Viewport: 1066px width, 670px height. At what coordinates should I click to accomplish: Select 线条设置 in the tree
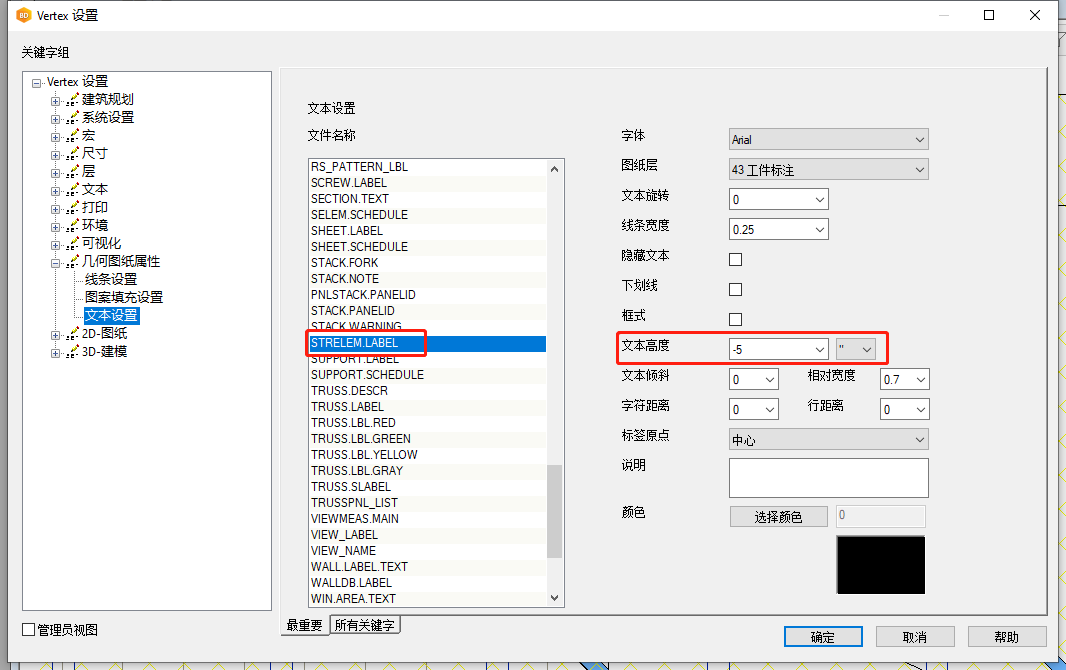[111, 279]
